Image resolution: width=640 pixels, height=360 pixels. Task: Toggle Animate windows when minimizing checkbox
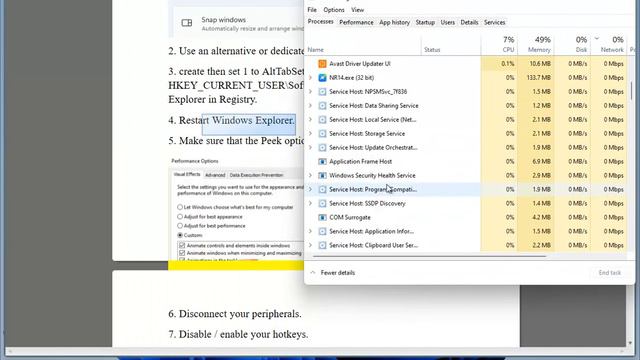(182, 253)
